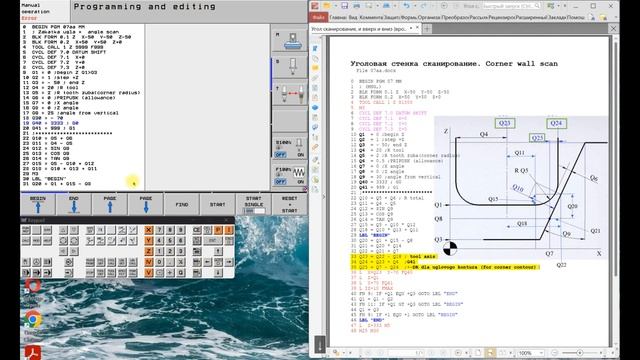Click the Undo icon in PDF editor toolbar
640x360 pixels.
[x=407, y=6]
